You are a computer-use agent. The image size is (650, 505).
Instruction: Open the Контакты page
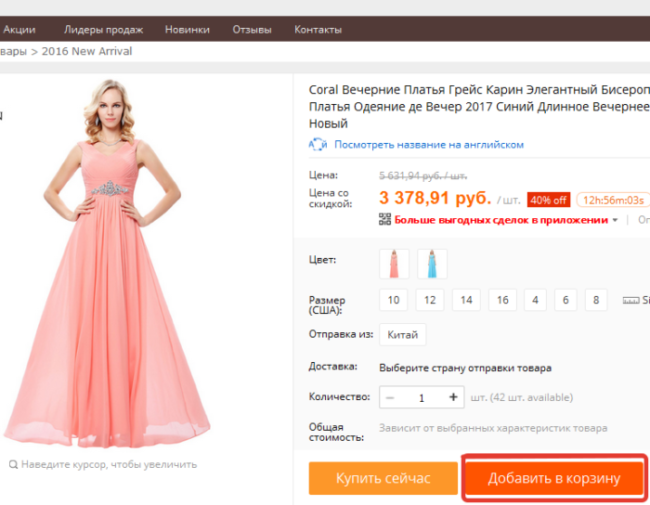pos(318,30)
